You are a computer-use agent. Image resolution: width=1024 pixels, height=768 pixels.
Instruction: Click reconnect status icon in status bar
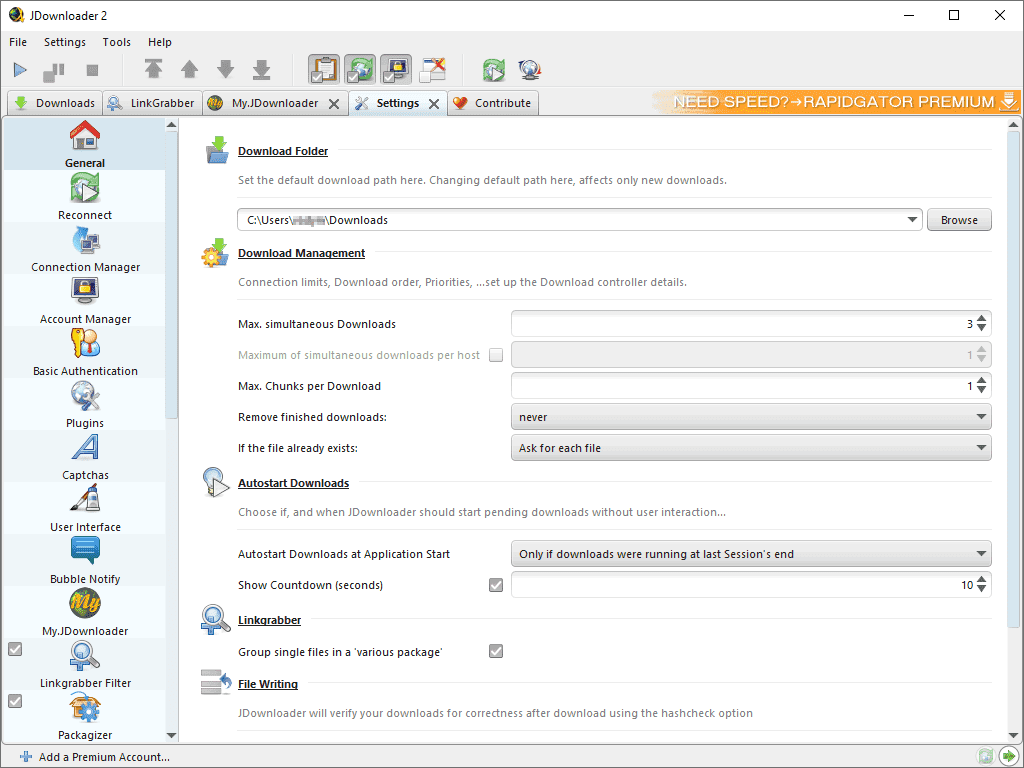pyautogui.click(x=985, y=756)
